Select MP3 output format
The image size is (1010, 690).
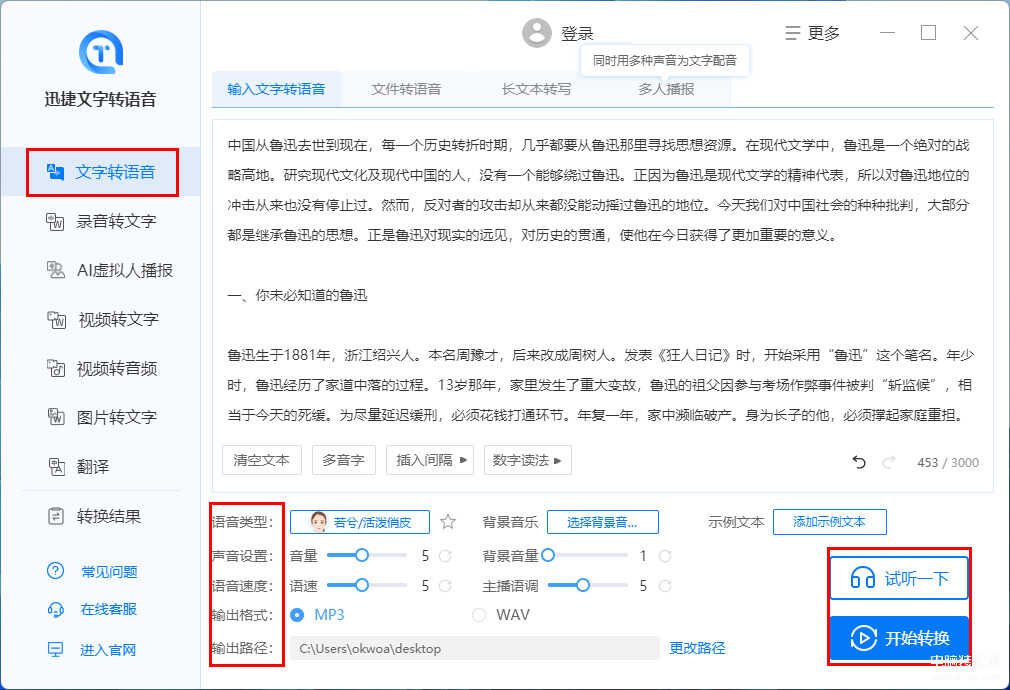[x=297, y=615]
